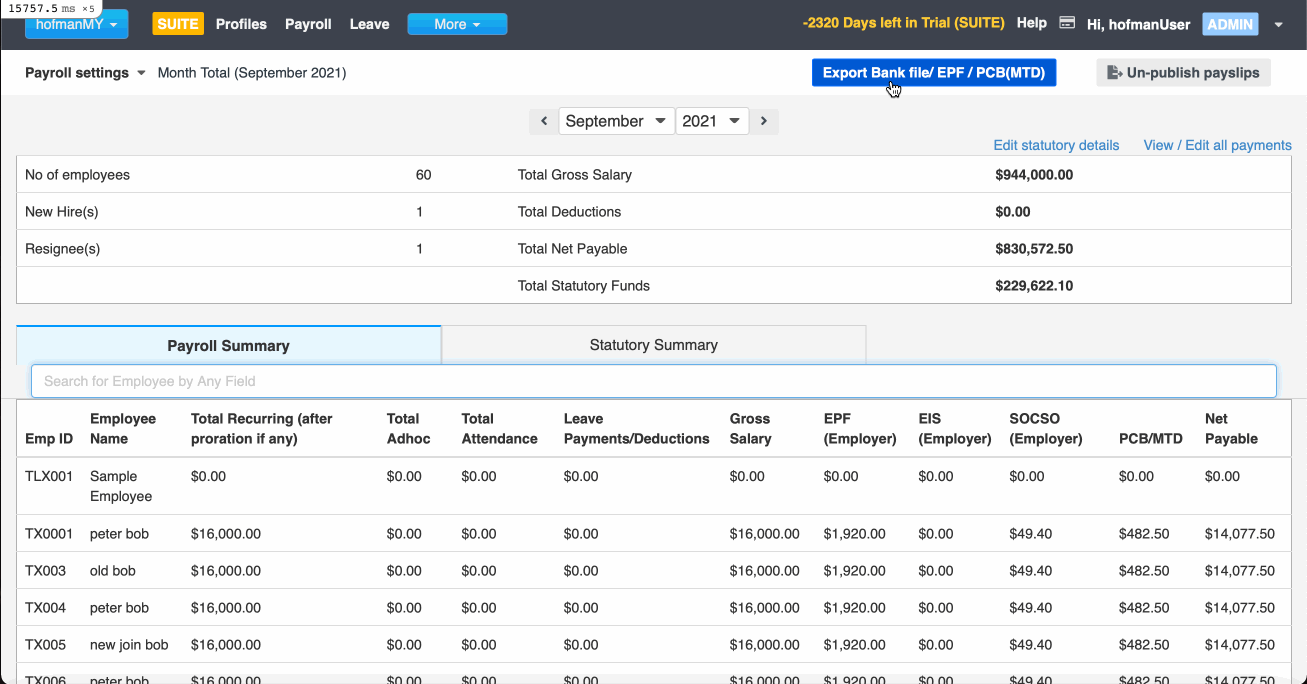Click Total Net Payable value $830,572.50
Viewport: 1307px width, 684px height.
(1034, 249)
